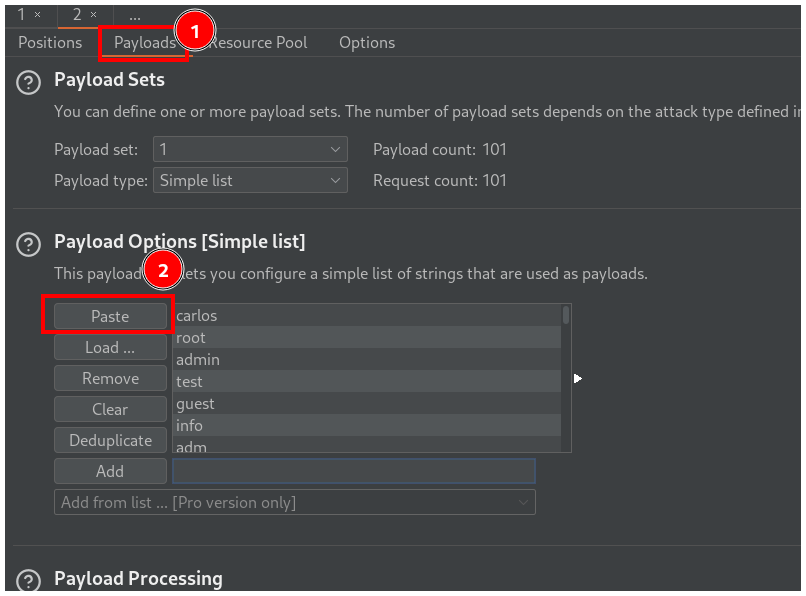Click the ... new attack tab
Image resolution: width=806 pixels, height=596 pixels.
click(135, 15)
